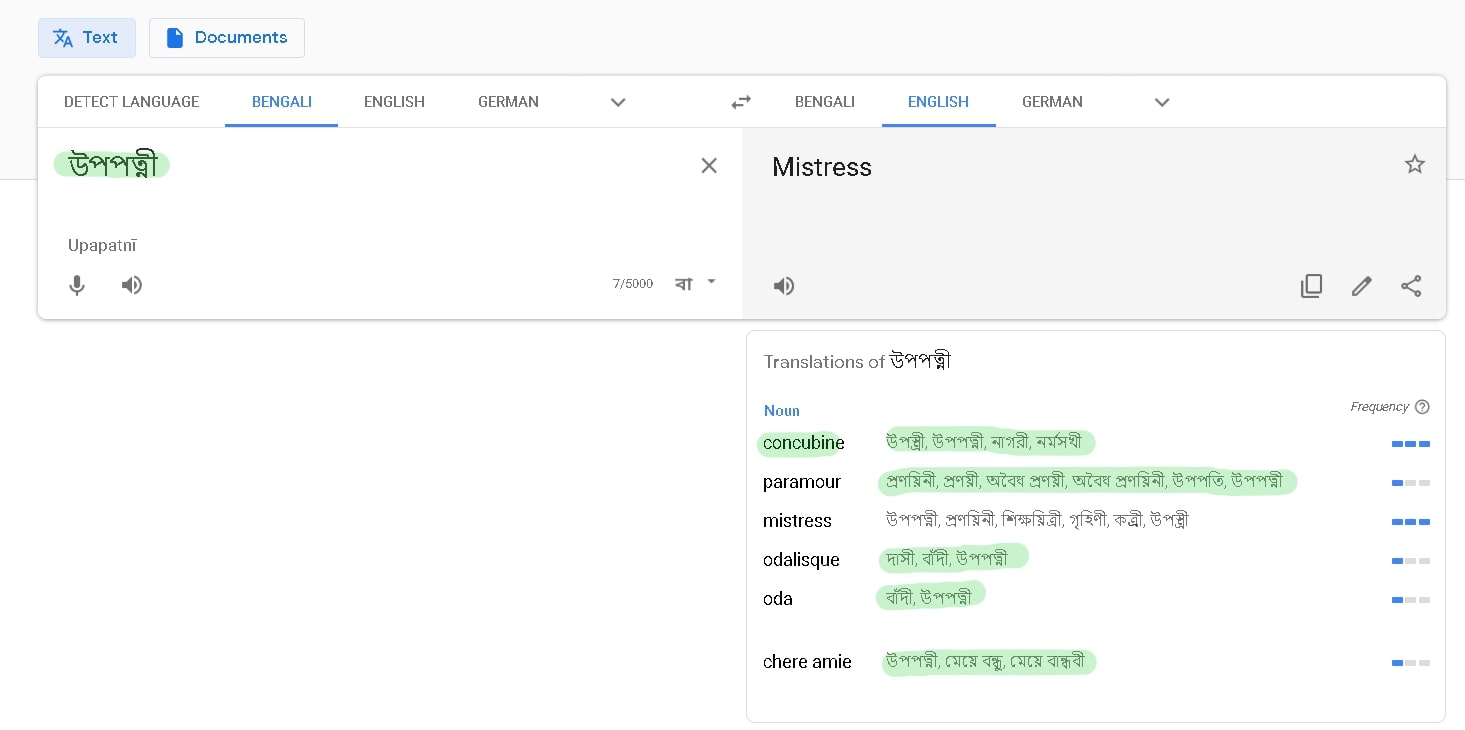
Task: Set target language to Bengali
Action: (824, 102)
